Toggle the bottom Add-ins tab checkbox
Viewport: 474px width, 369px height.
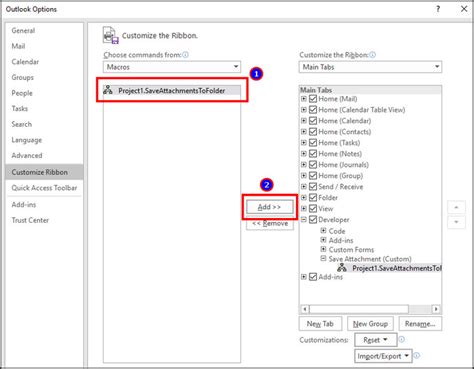pos(313,277)
